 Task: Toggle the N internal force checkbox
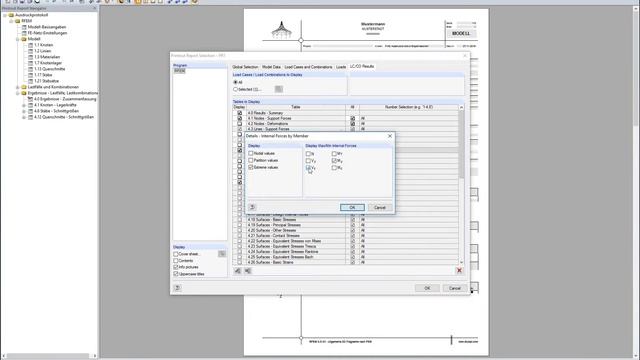pos(308,154)
